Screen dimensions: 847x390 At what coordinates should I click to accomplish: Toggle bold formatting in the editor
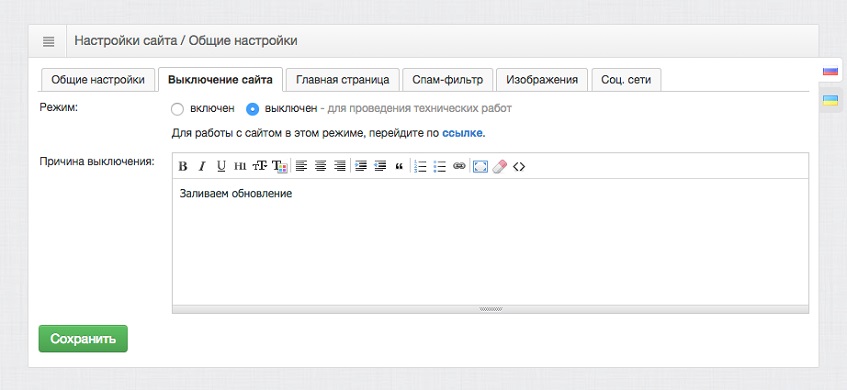[183, 166]
